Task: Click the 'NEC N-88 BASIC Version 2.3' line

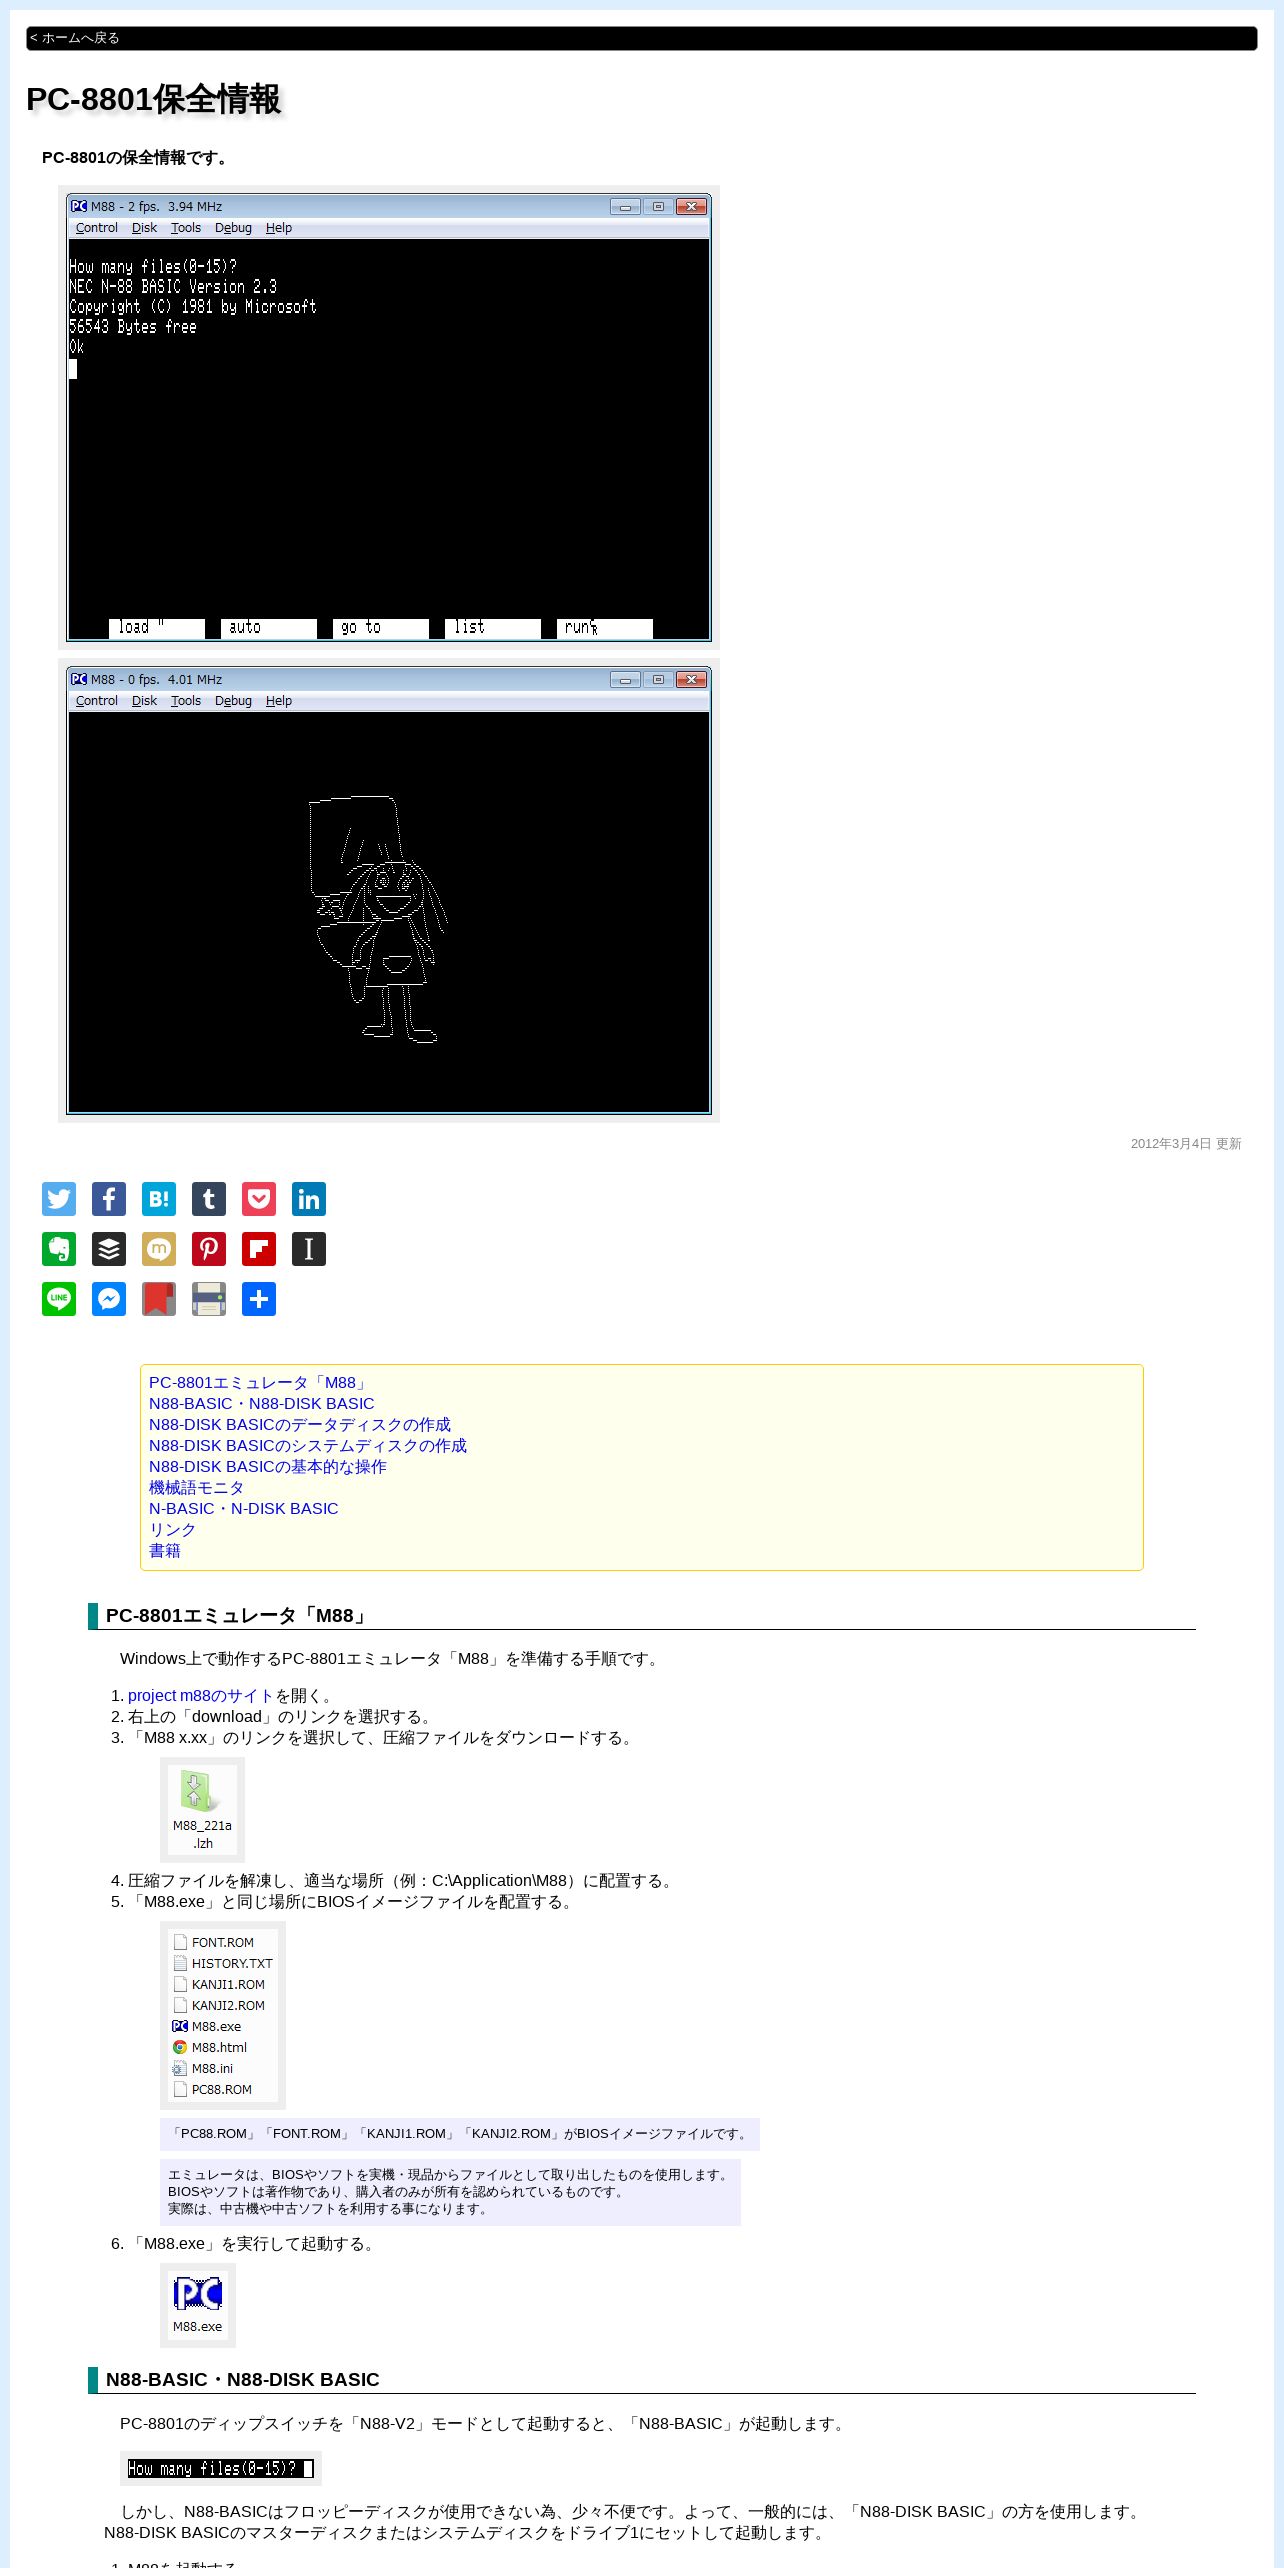Action: pyautogui.click(x=173, y=287)
